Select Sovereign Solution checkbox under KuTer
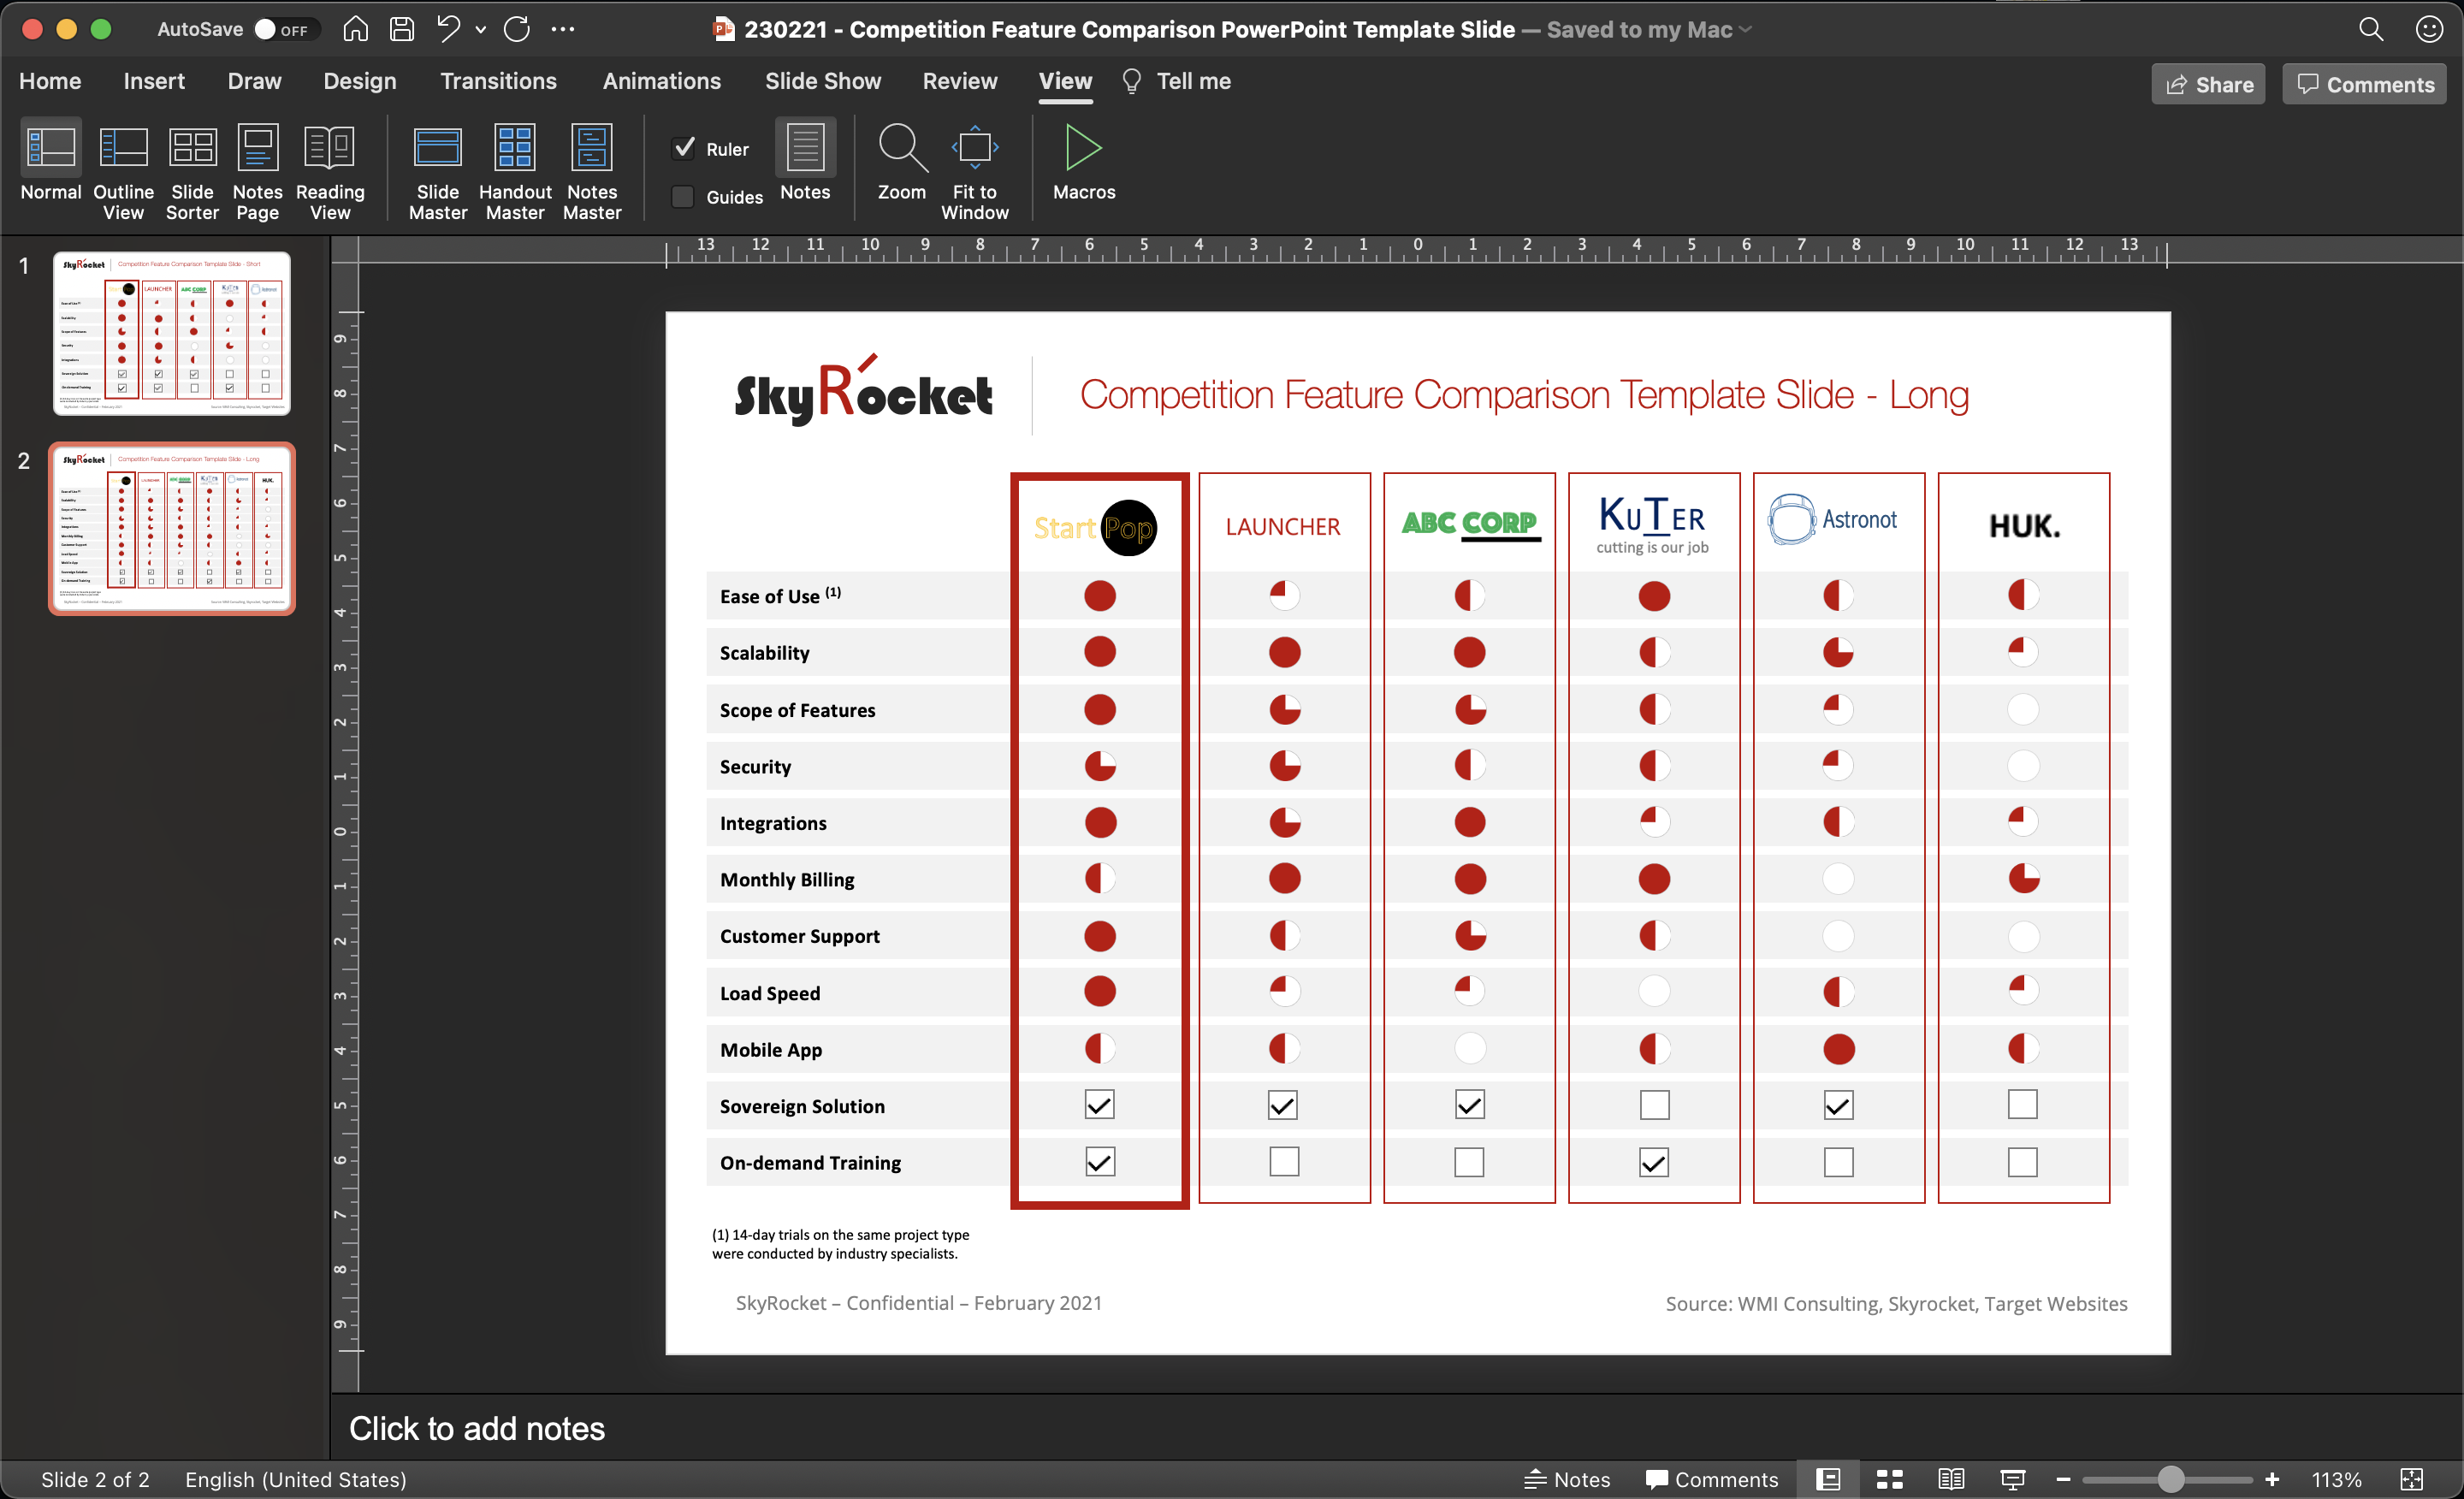 [x=1654, y=1105]
